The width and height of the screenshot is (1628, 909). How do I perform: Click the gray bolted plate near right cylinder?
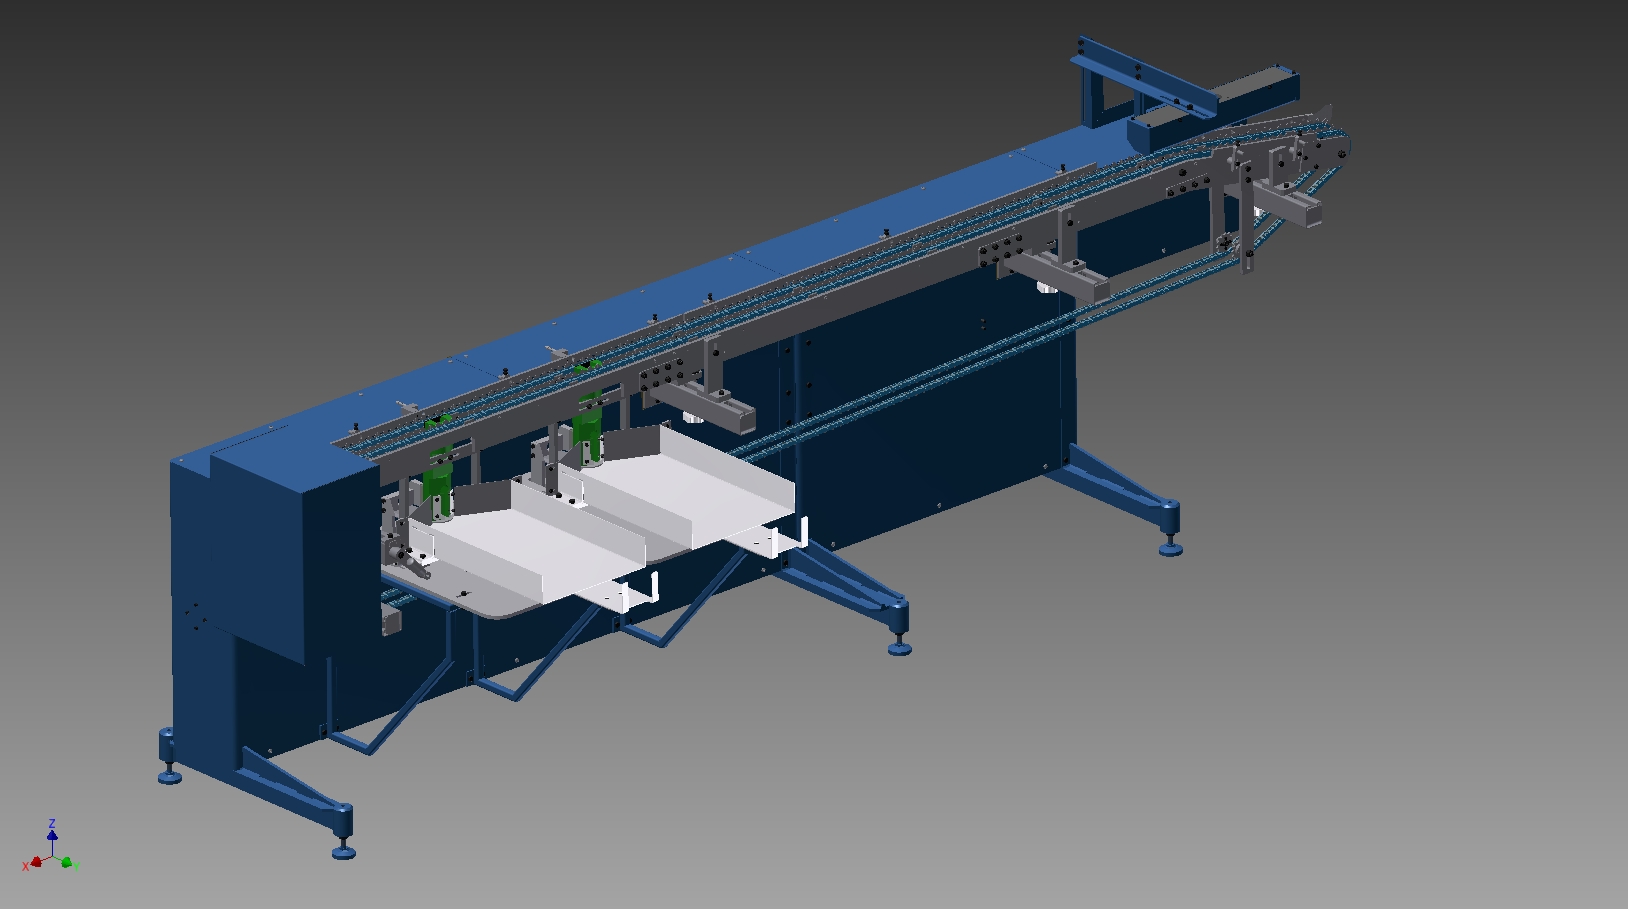[x=662, y=377]
